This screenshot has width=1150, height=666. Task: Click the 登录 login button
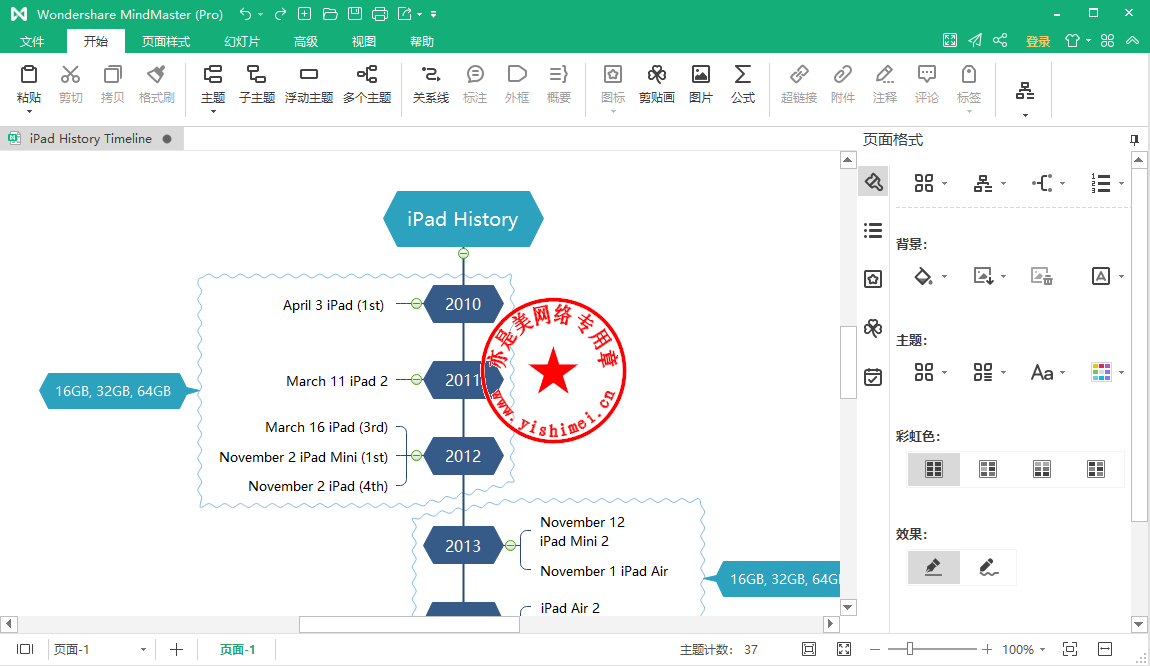[1038, 41]
